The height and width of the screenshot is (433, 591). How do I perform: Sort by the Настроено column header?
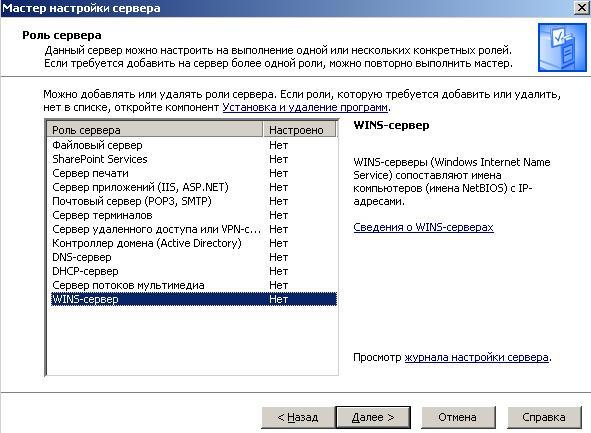pos(299,130)
